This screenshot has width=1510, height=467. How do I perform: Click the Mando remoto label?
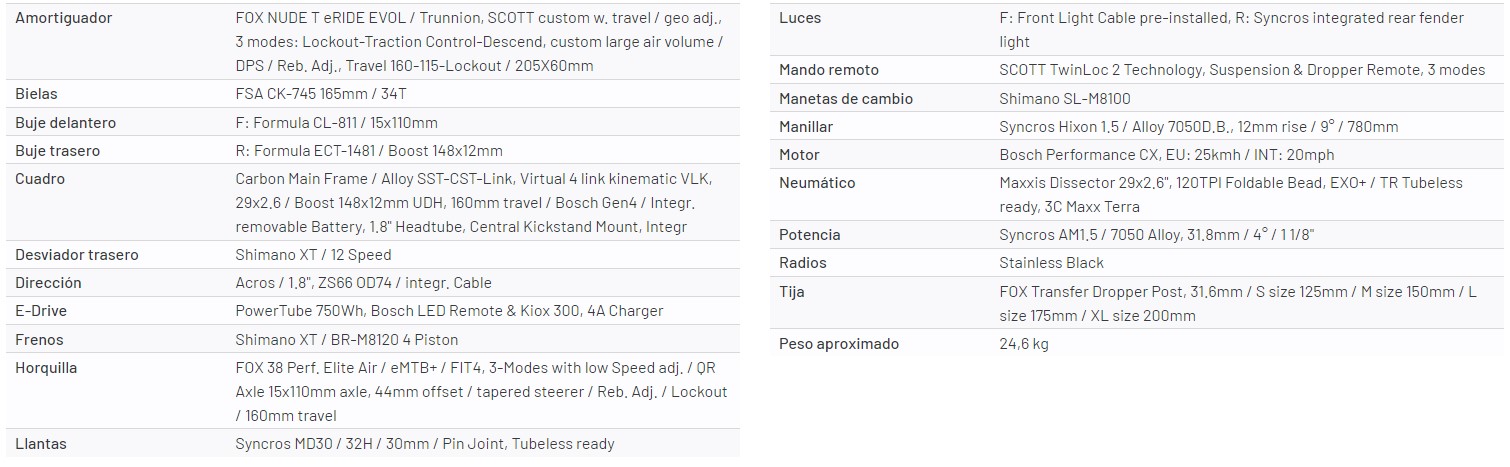tap(829, 70)
